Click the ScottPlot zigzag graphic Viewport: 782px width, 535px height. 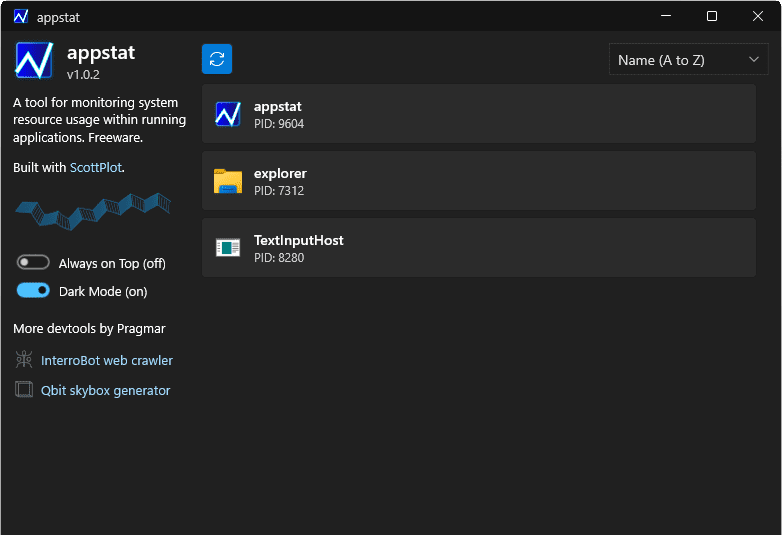pos(92,211)
